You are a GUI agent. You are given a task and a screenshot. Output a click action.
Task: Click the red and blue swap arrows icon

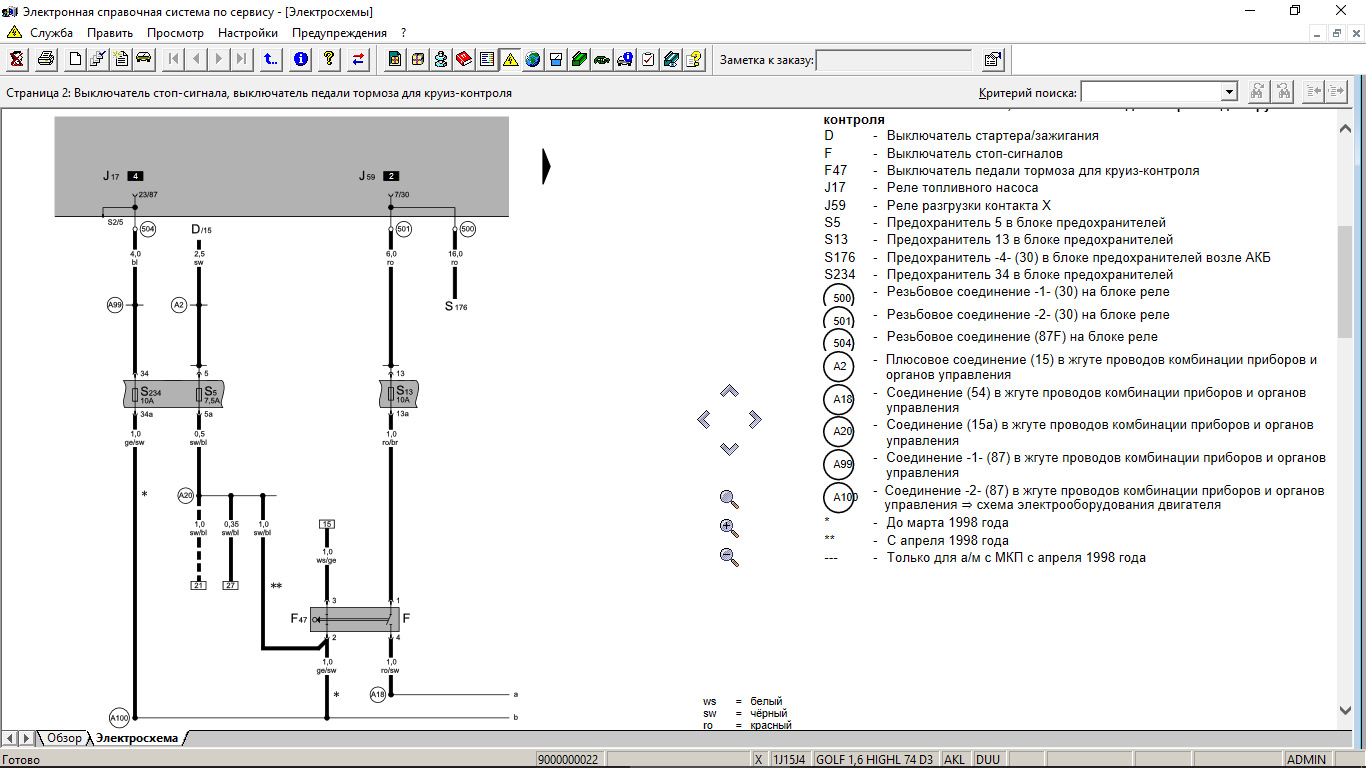(358, 59)
